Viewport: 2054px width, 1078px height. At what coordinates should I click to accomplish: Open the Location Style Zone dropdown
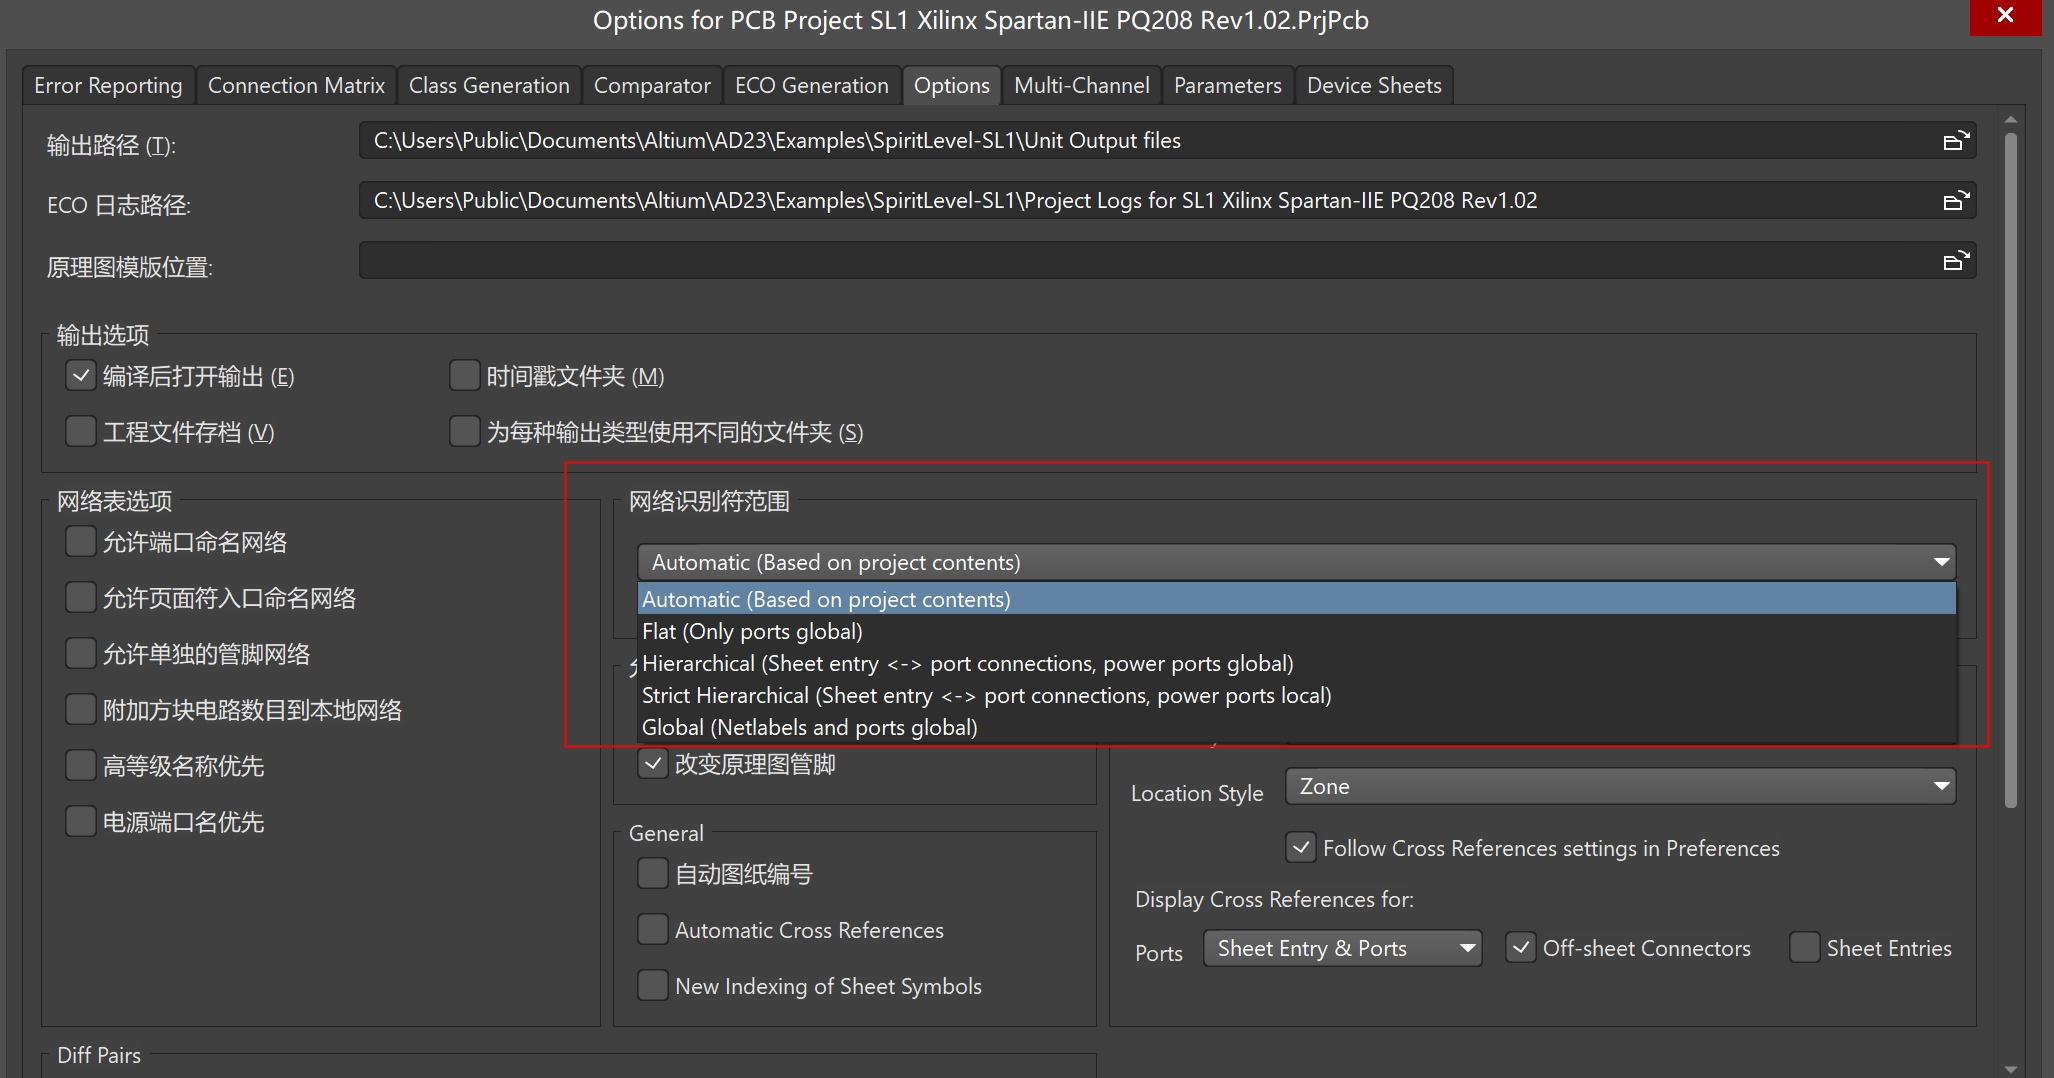click(1620, 787)
